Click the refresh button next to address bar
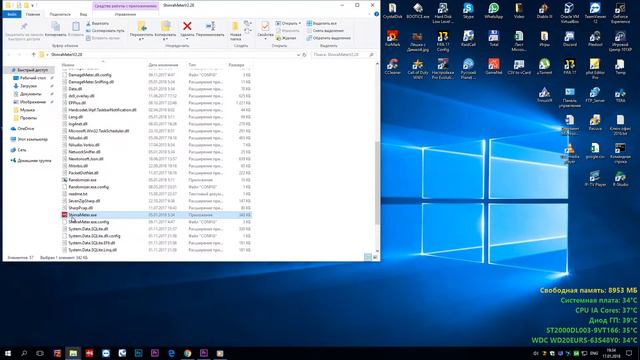The width and height of the screenshot is (640, 360). pos(304,54)
